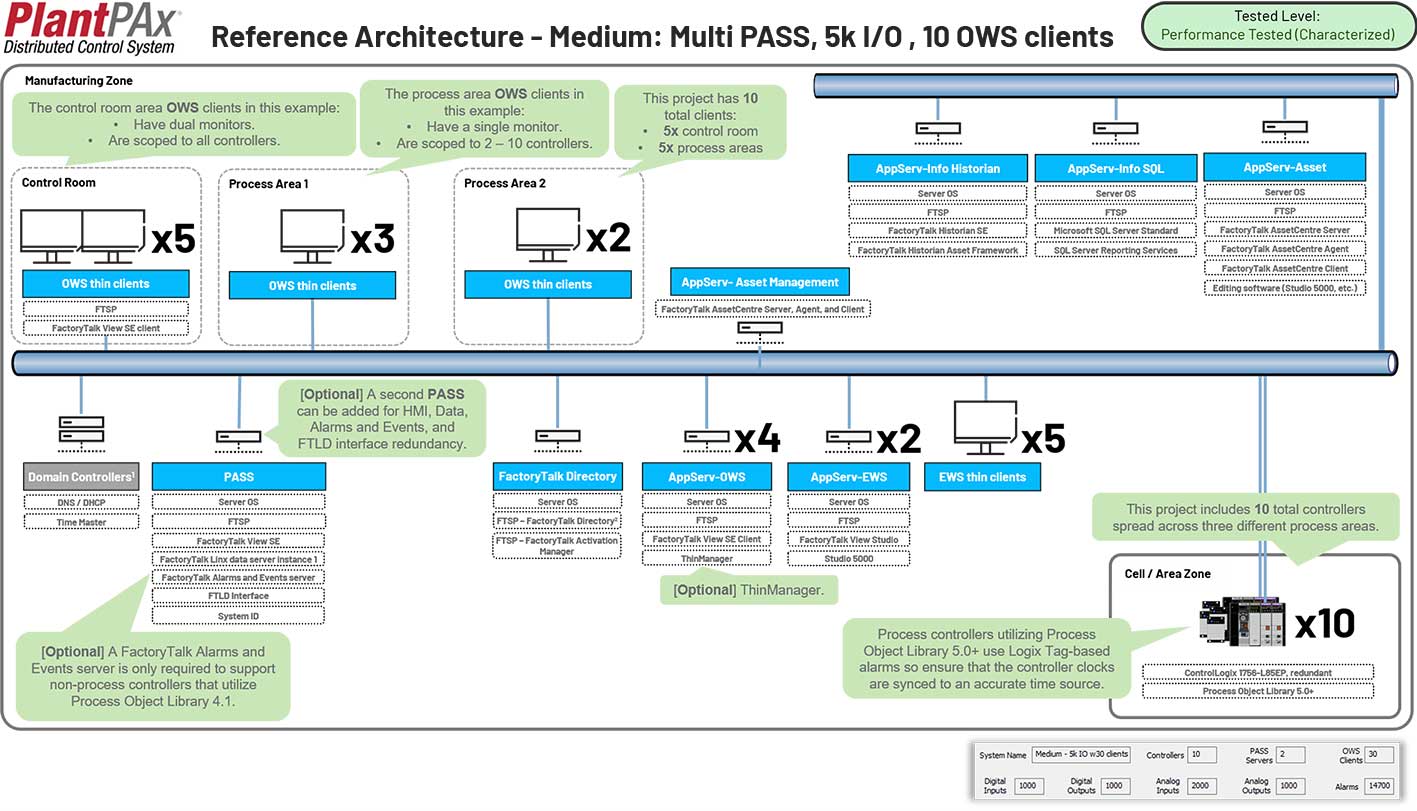1417x811 pixels.
Task: Click 'FactoryTalk View SE client' in Control Room
Action: 105,328
